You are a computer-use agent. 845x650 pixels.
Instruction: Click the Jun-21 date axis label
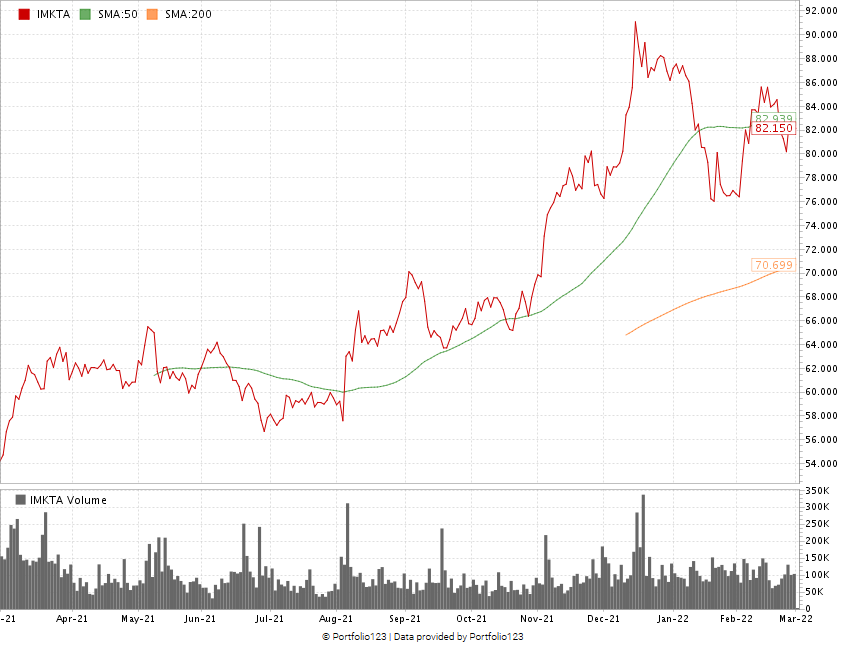200,619
